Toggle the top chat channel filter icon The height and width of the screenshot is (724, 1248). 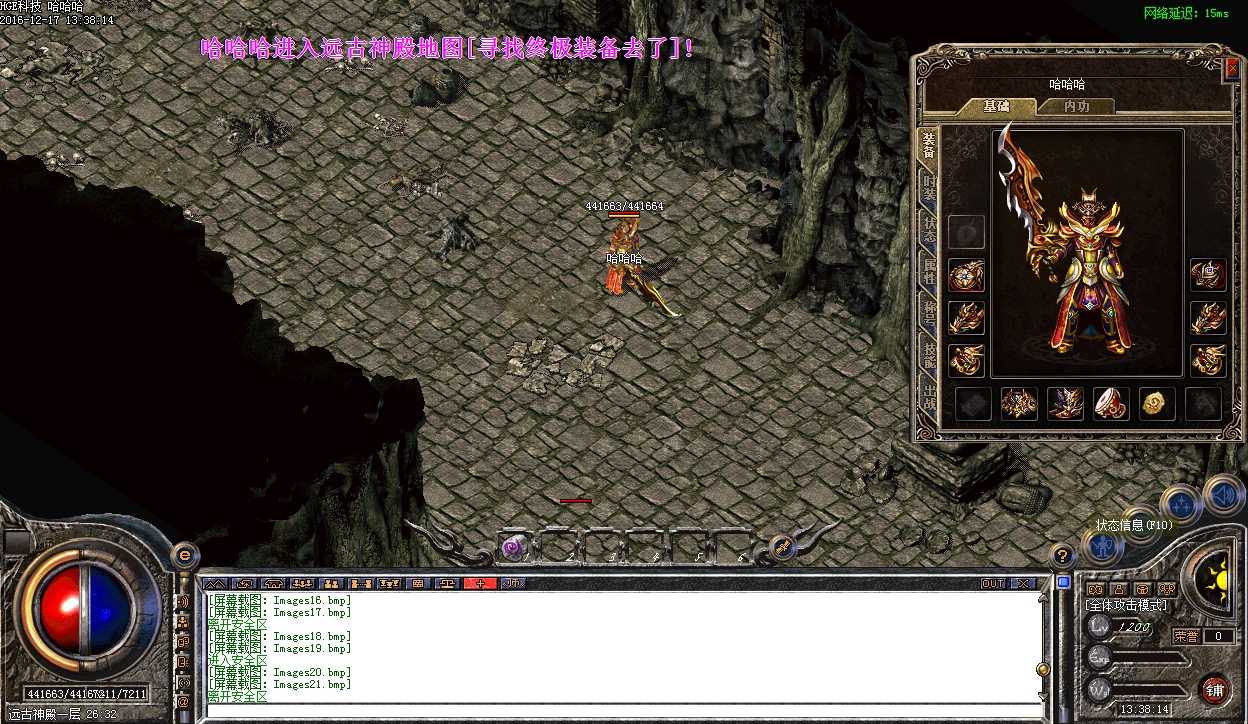point(184,602)
